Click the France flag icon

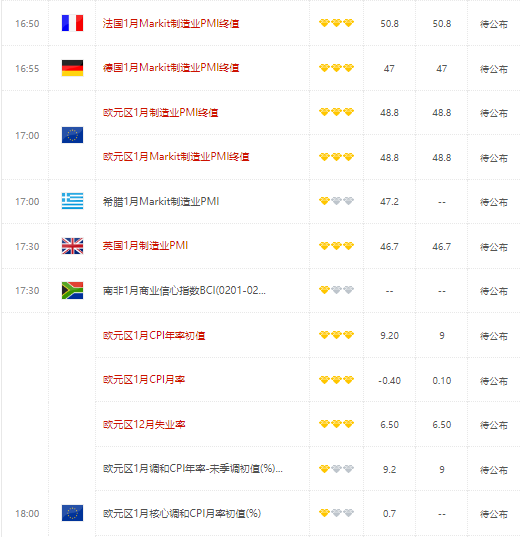coord(72,23)
